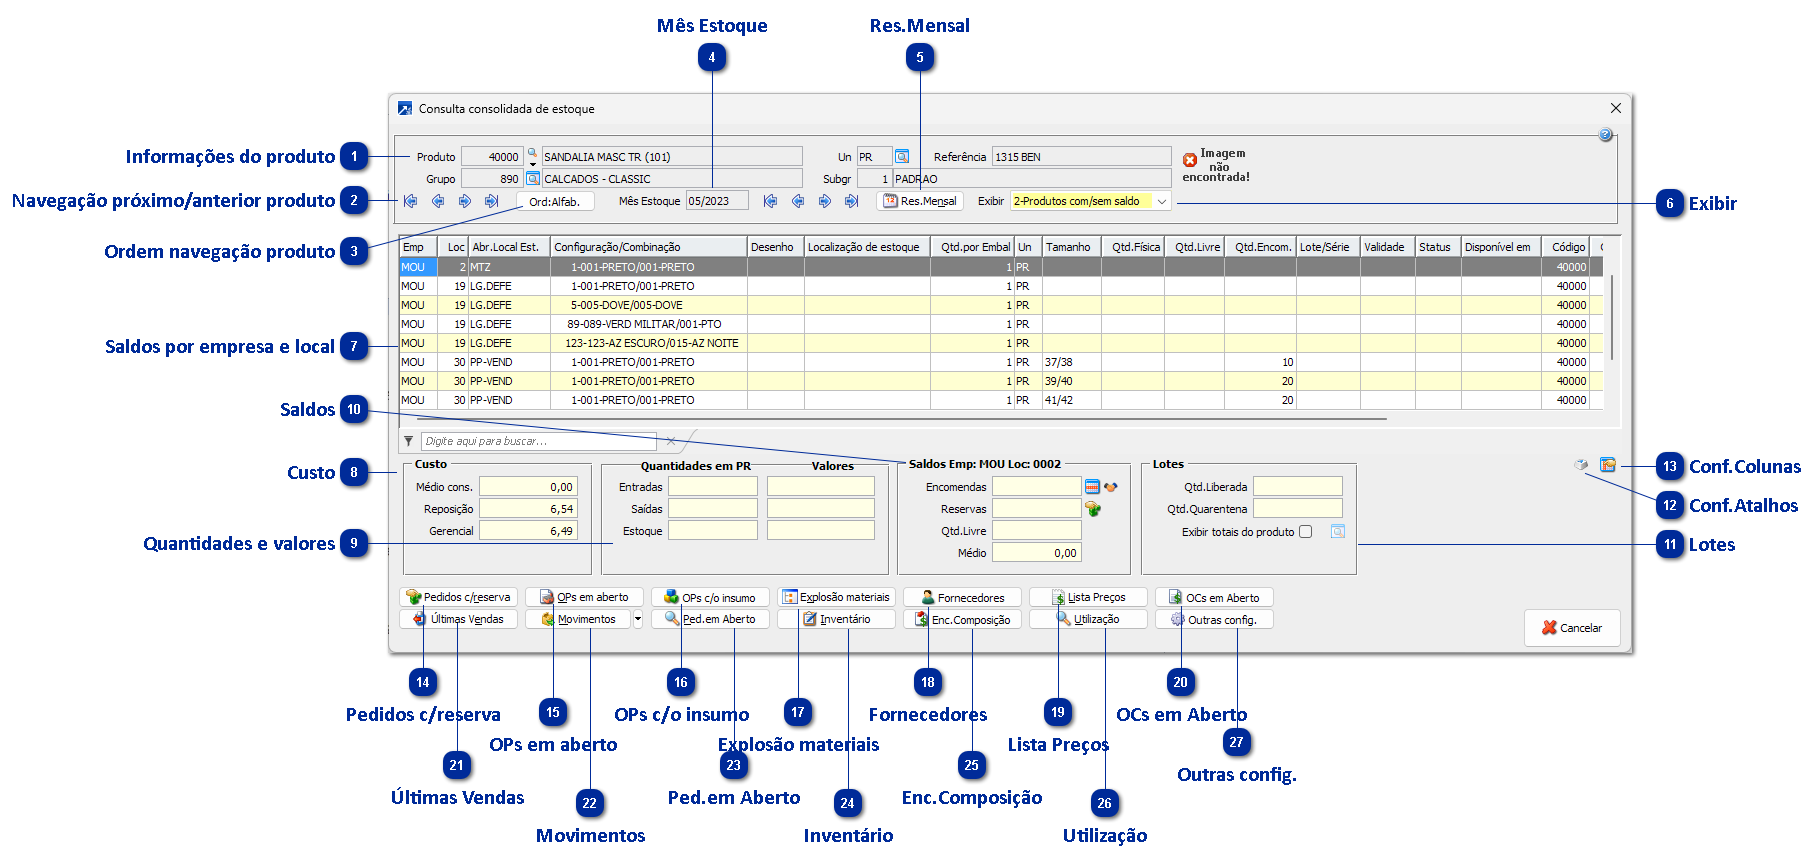Click the help question mark icon
The height and width of the screenshot is (864, 1817).
1605,135
